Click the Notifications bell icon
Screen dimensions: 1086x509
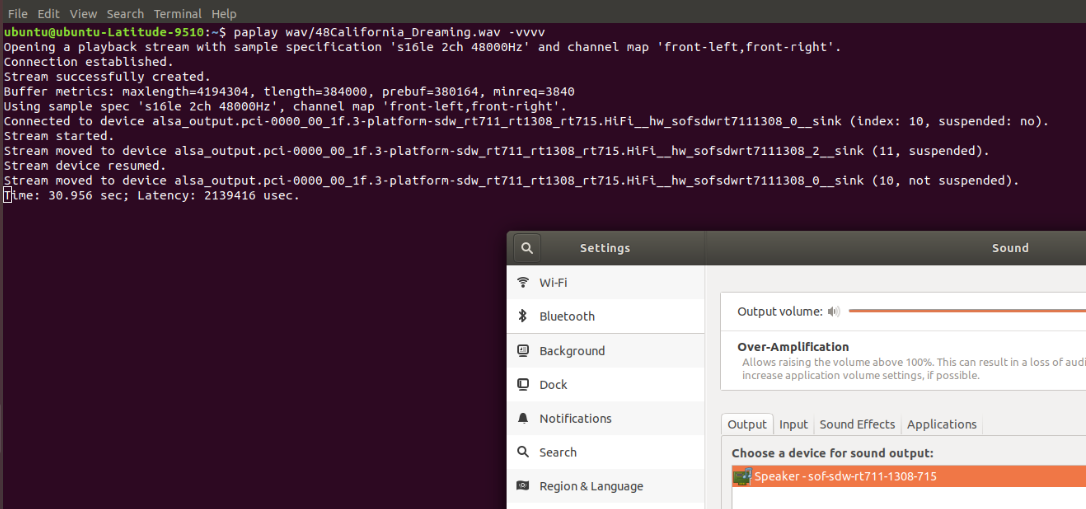pos(524,418)
